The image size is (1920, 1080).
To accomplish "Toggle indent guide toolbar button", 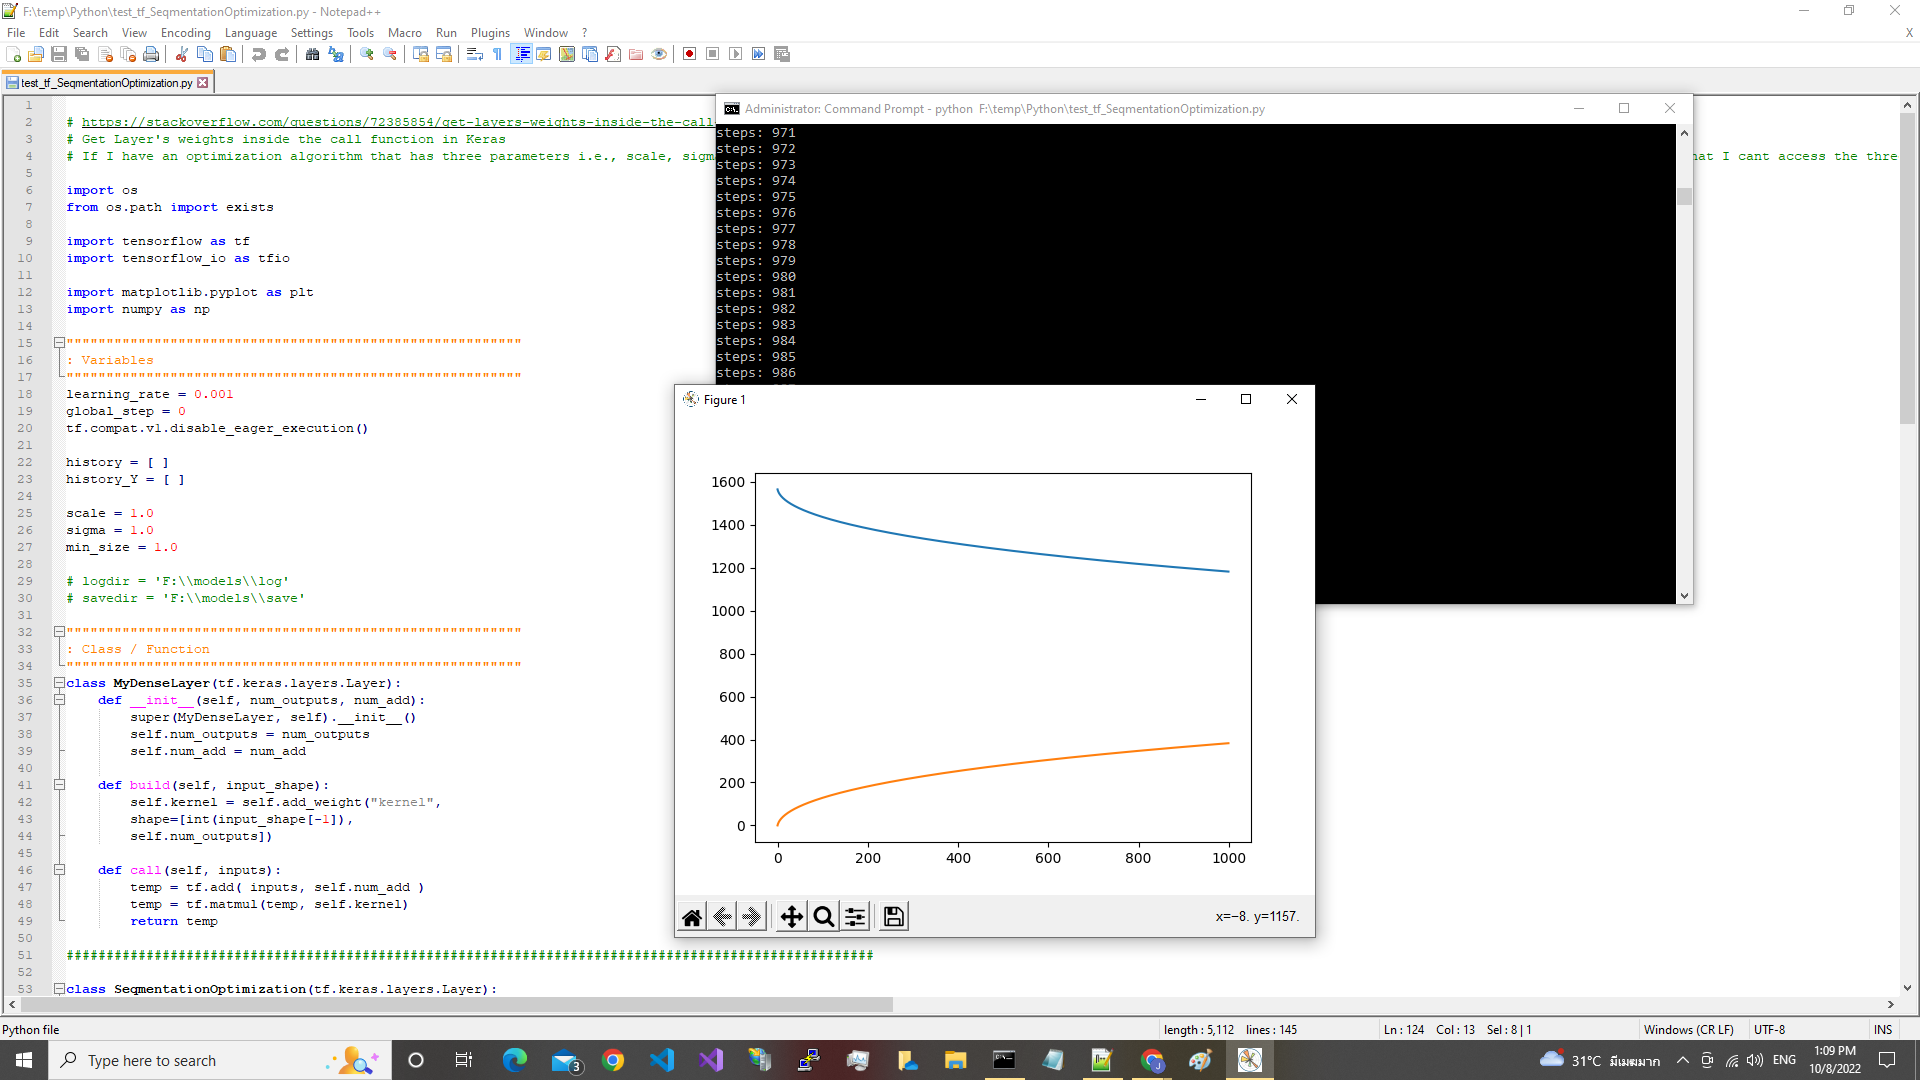I will tap(521, 54).
